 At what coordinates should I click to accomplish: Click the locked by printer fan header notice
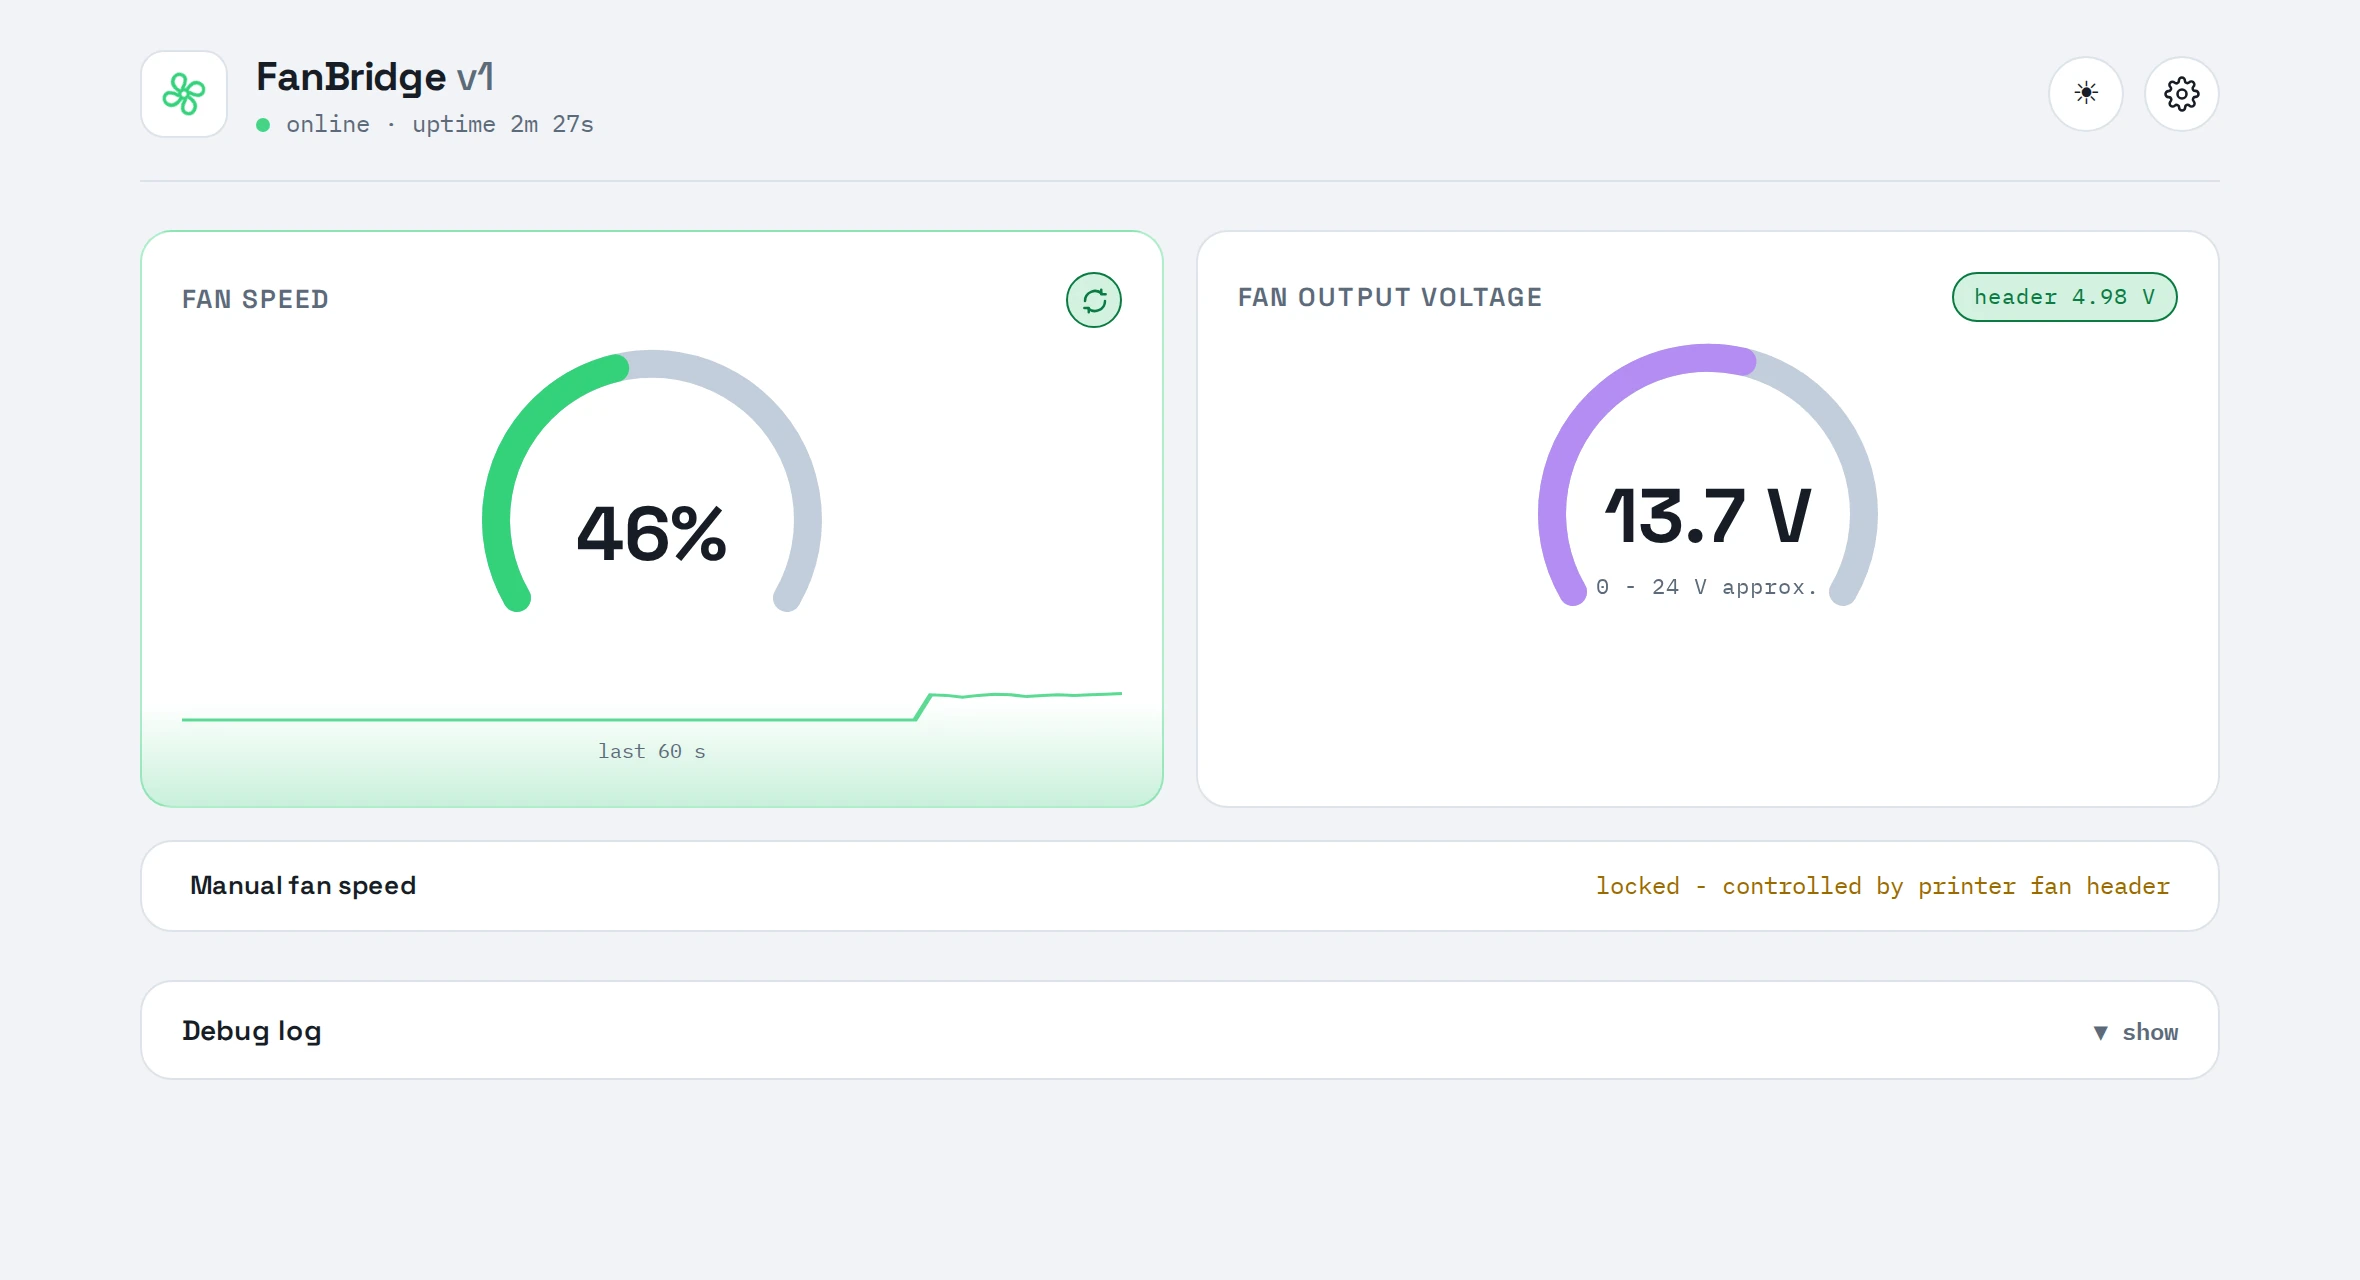pyautogui.click(x=1882, y=886)
